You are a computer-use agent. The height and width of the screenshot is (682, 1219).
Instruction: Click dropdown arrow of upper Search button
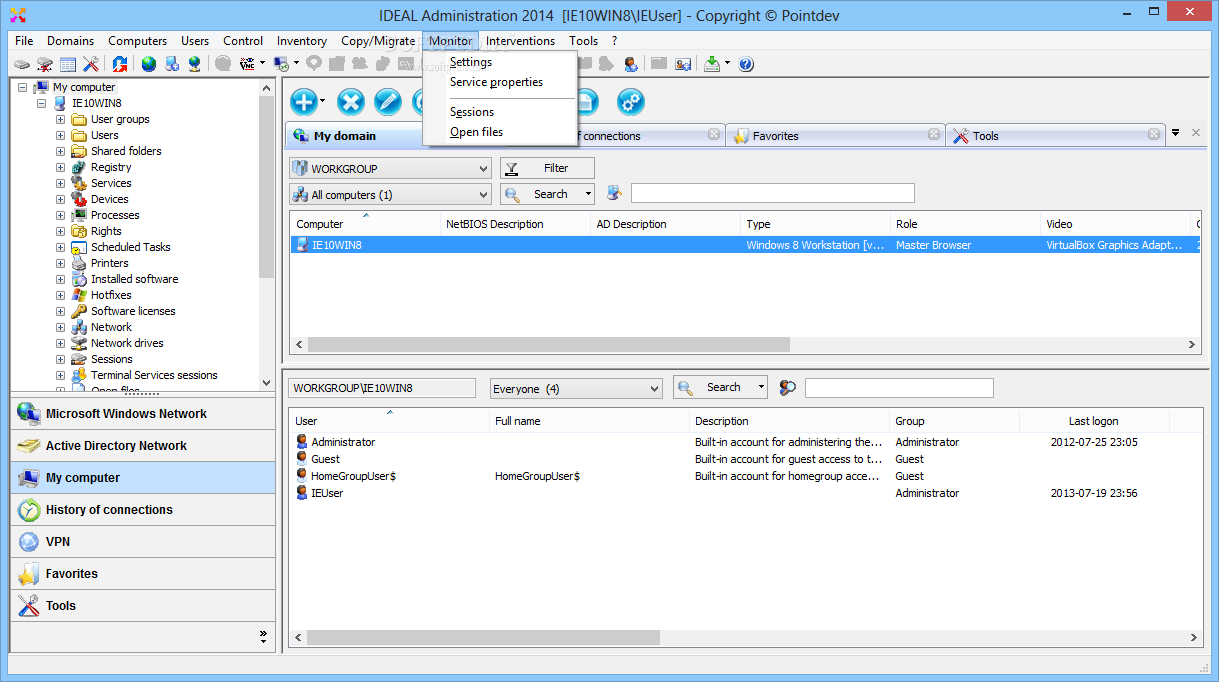click(x=588, y=194)
